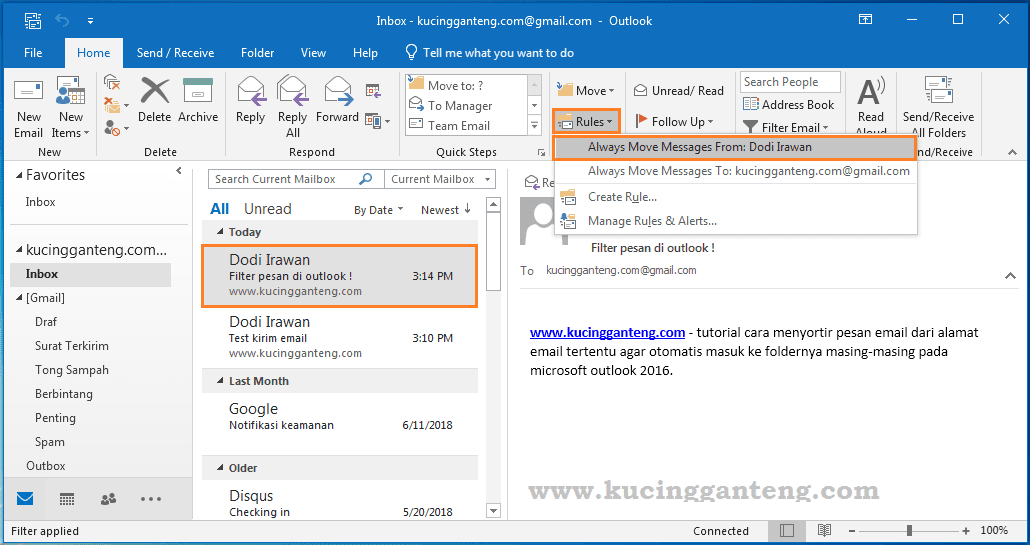Screen dimensions: 1030x545
Task: Open Calendar view in navigation bar
Action: coord(67,499)
